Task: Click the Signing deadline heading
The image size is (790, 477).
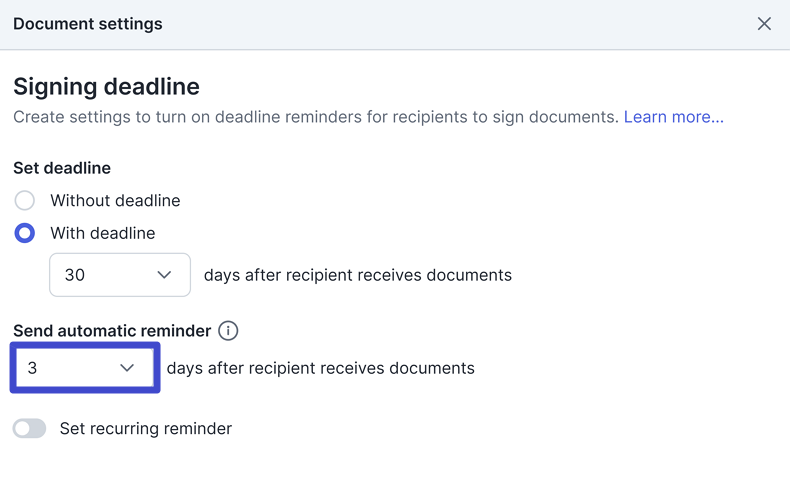Action: pos(106,86)
